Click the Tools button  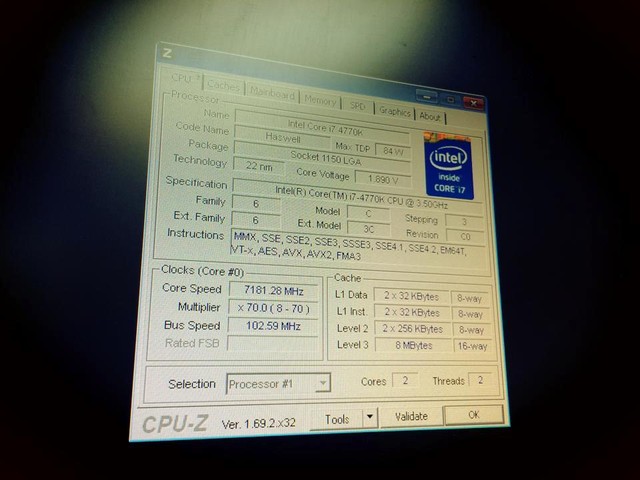point(336,419)
